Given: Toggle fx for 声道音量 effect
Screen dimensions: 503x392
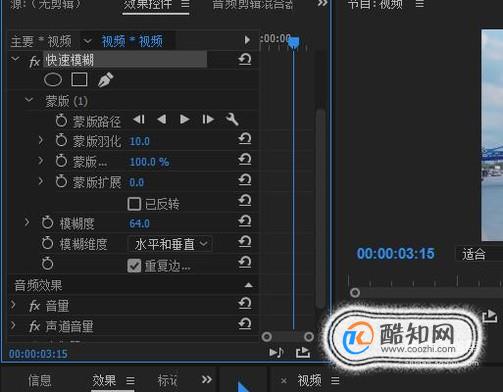Looking at the screenshot, I should pyautogui.click(x=35, y=327).
